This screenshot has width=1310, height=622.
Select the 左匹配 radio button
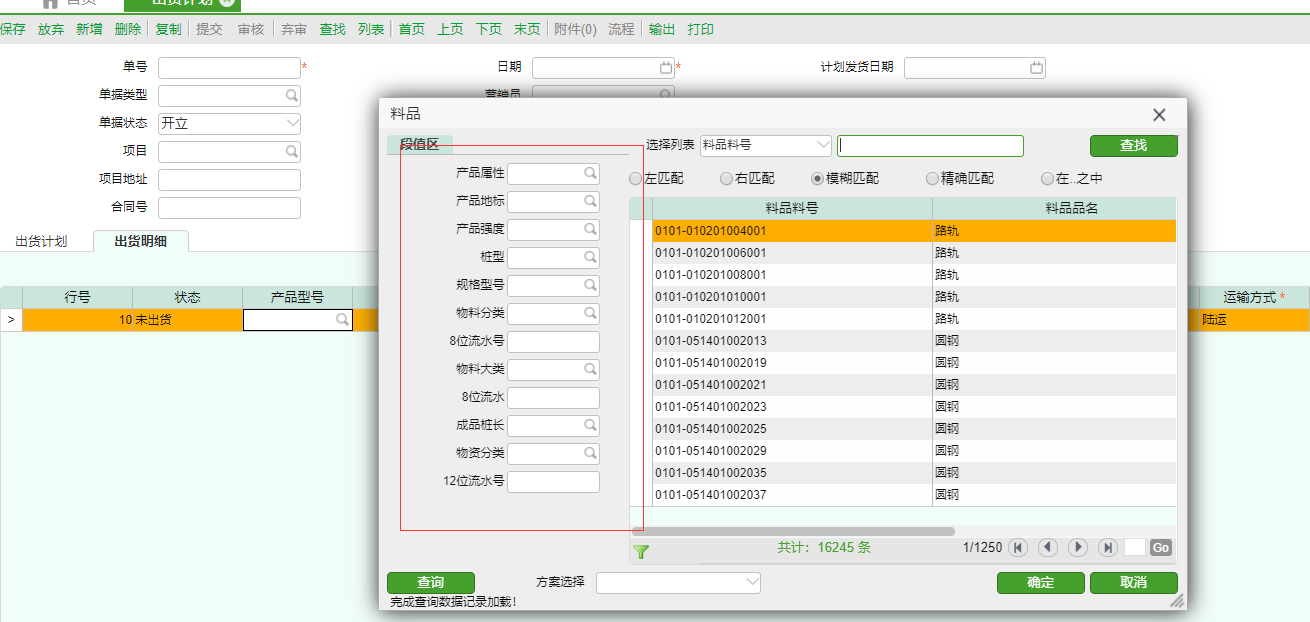[636, 178]
